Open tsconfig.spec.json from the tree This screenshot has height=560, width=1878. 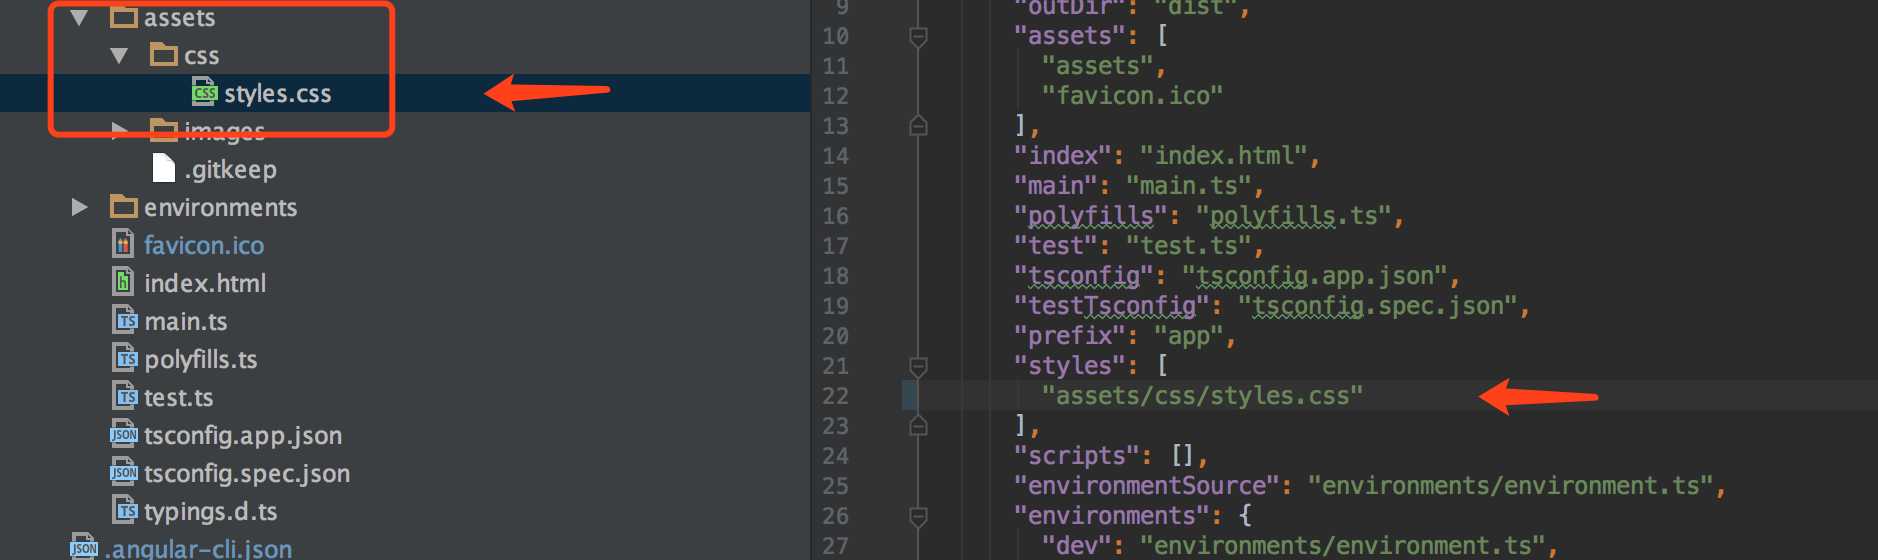tap(247, 474)
